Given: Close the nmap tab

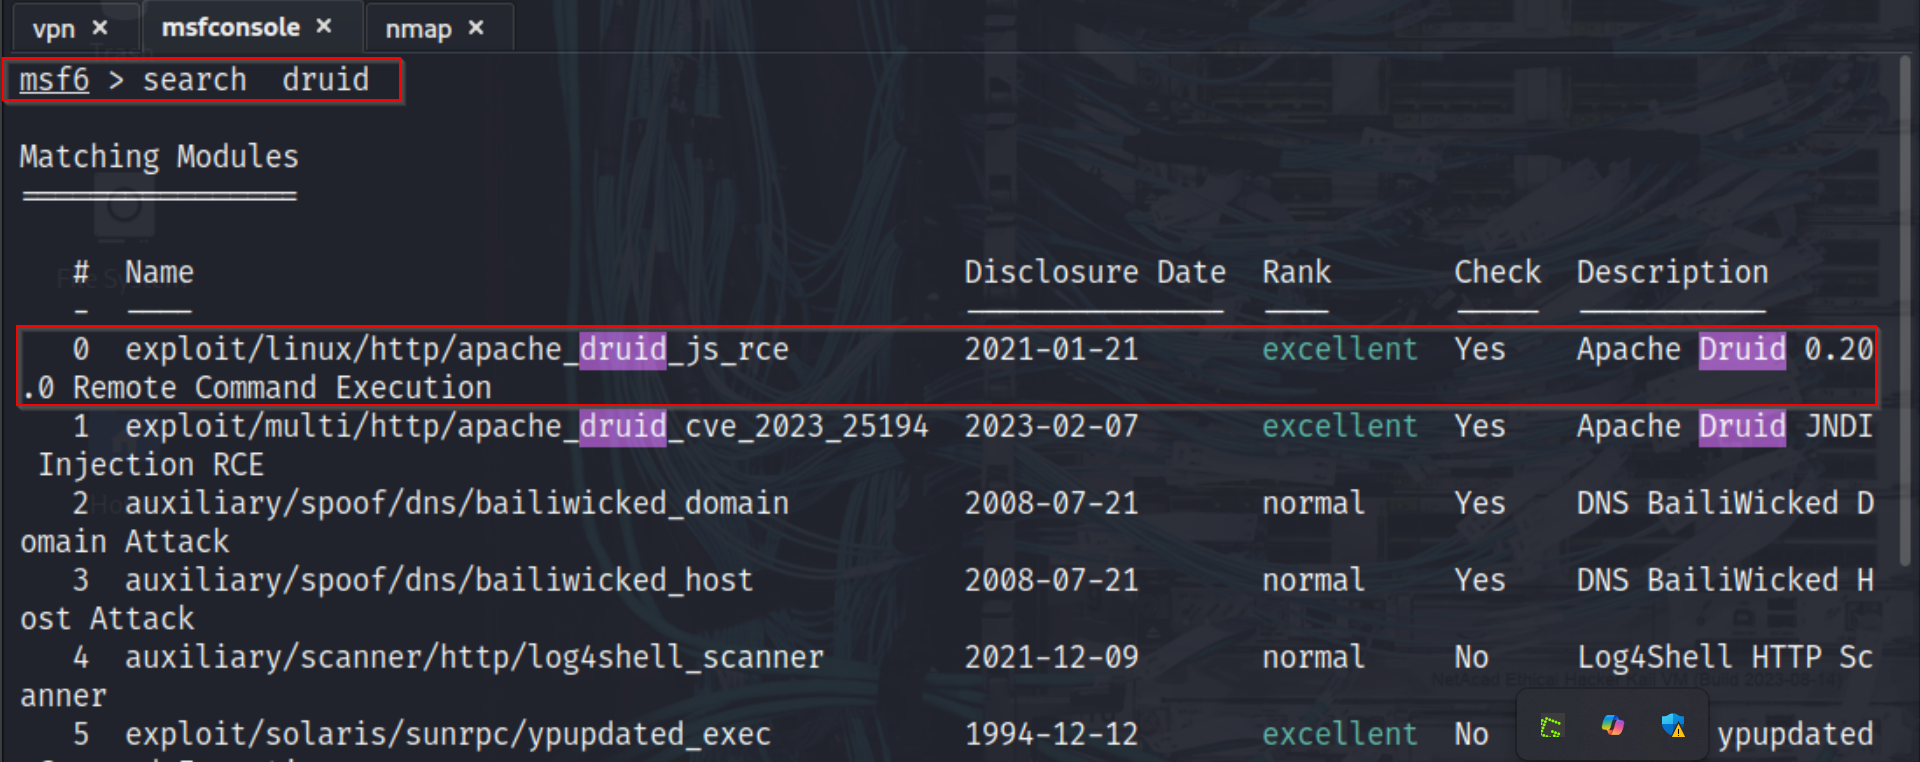Looking at the screenshot, I should pyautogui.click(x=476, y=28).
